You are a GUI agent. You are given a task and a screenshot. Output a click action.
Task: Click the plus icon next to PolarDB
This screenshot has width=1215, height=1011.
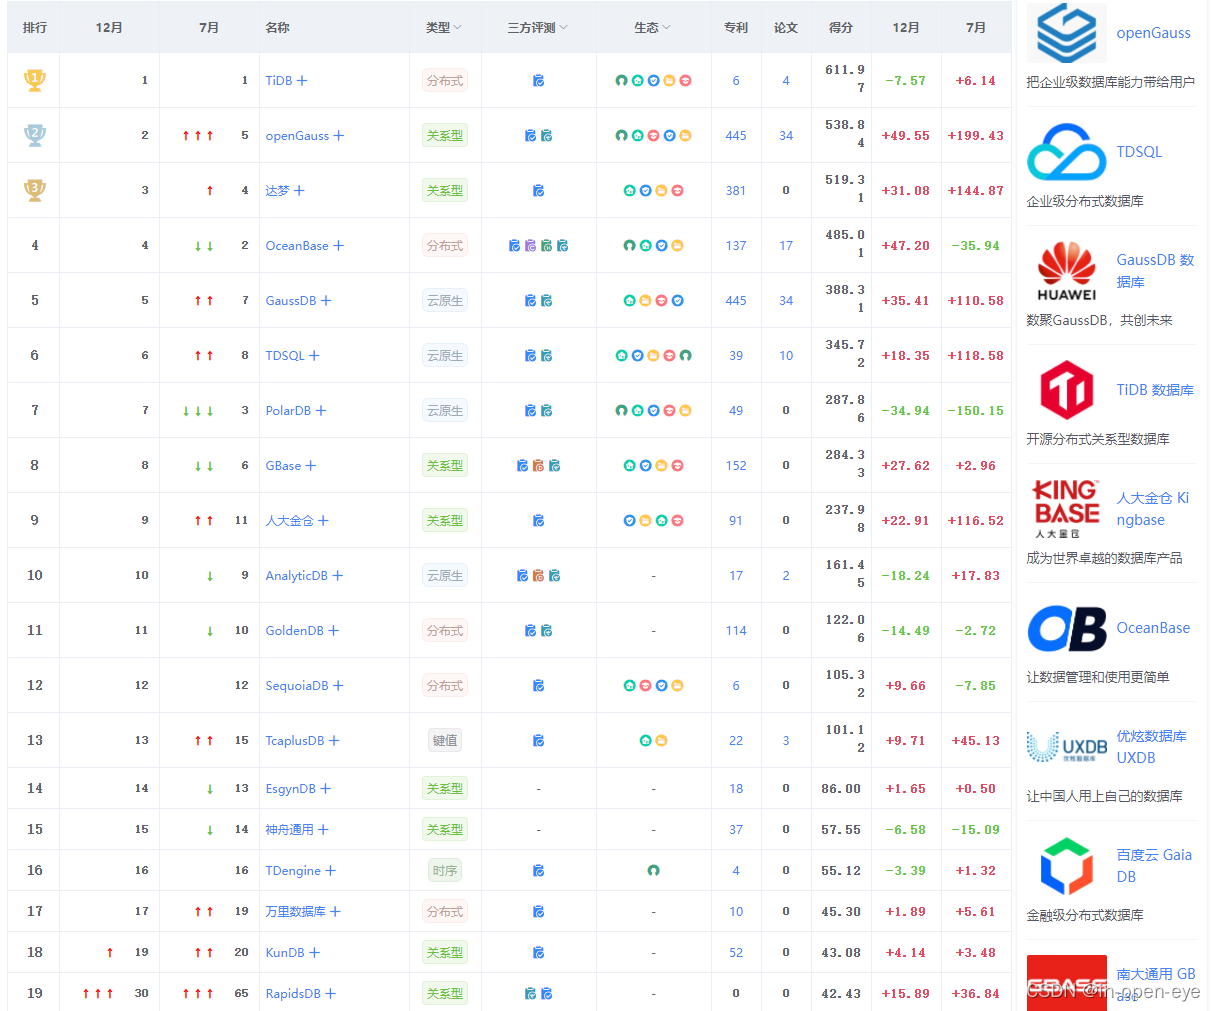pyautogui.click(x=321, y=411)
